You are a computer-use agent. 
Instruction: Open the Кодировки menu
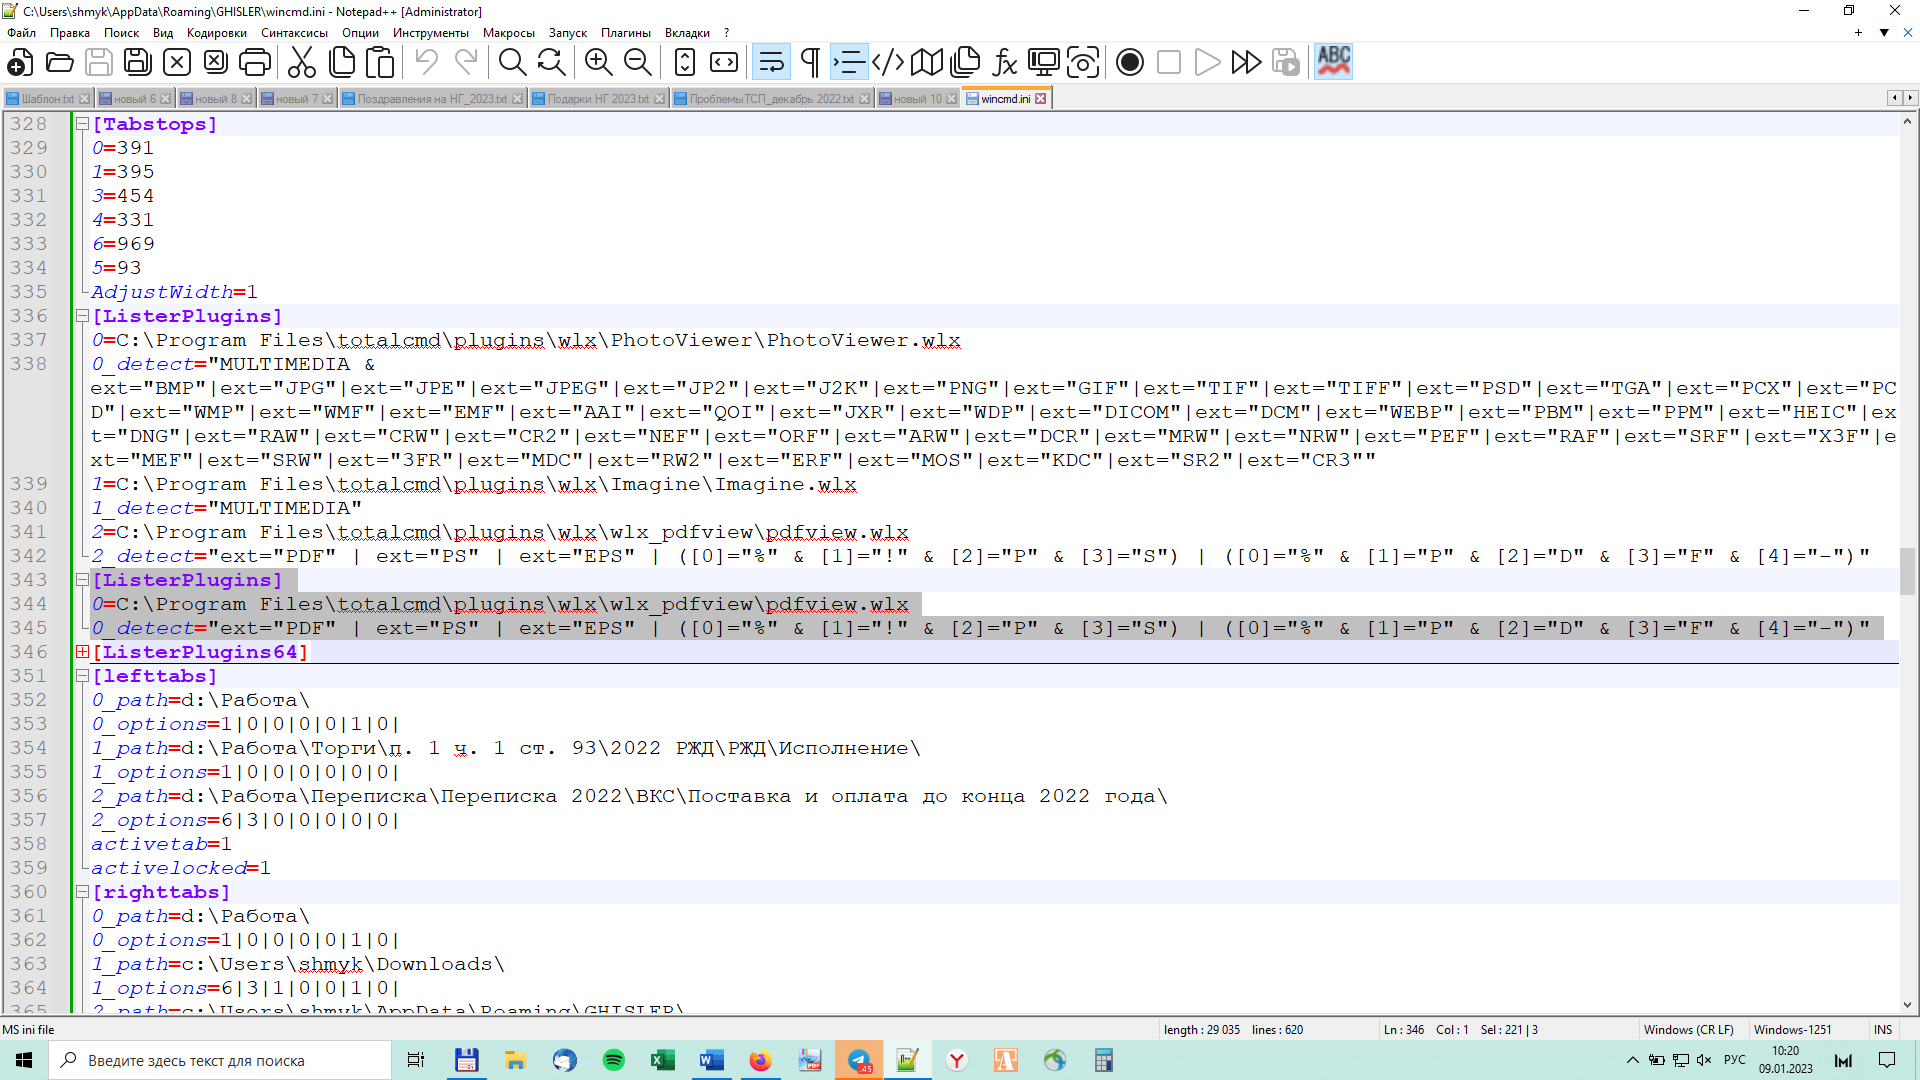pyautogui.click(x=216, y=33)
